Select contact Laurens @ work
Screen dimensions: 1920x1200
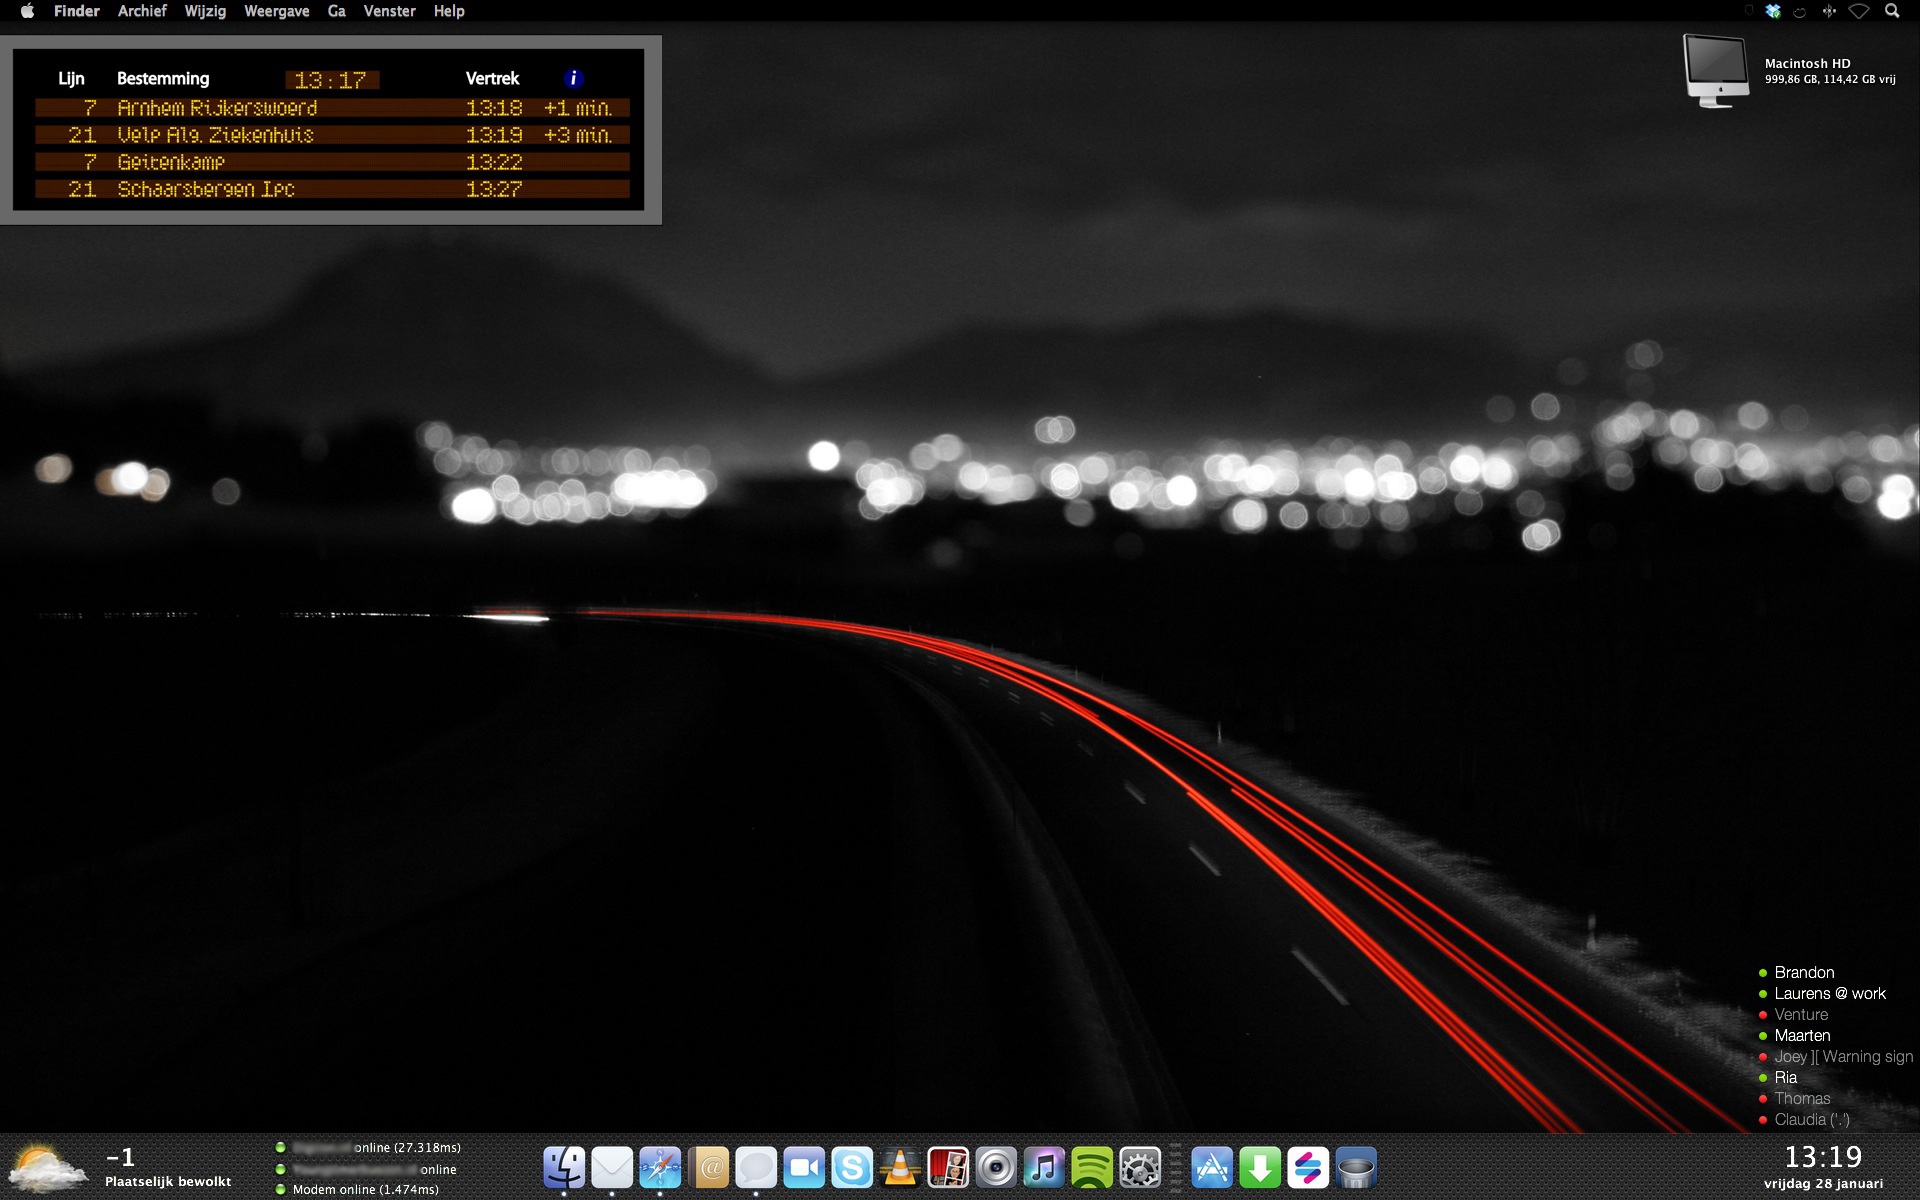(1829, 993)
